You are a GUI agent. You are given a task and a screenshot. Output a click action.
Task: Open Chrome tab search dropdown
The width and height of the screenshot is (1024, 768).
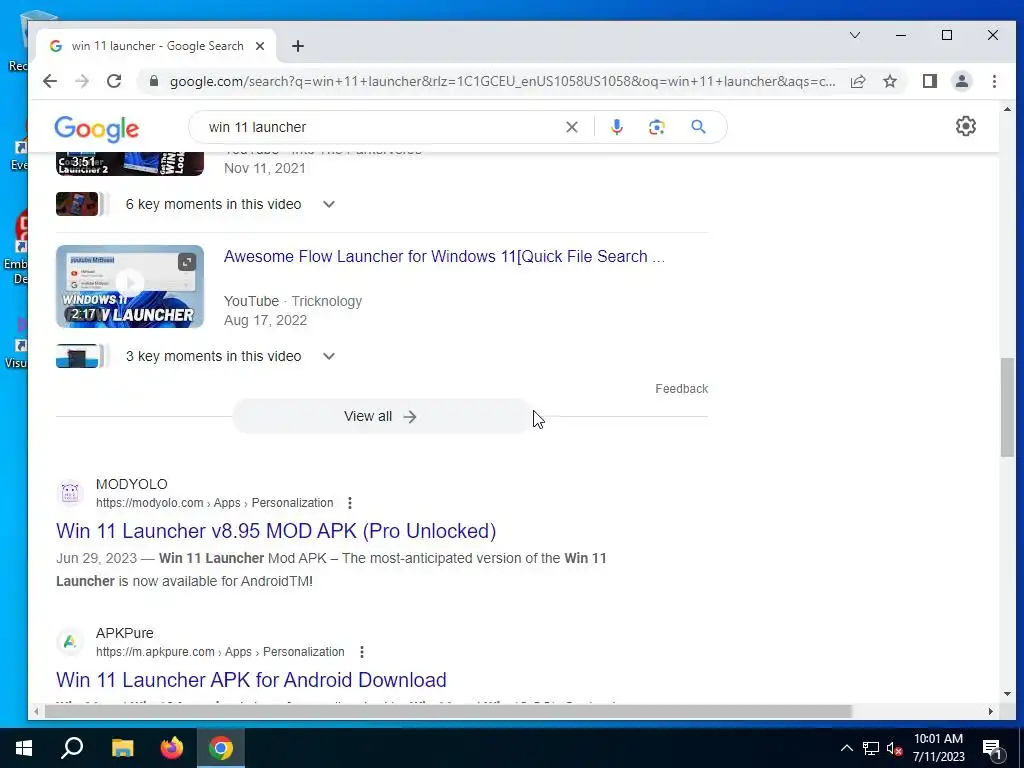[854, 35]
